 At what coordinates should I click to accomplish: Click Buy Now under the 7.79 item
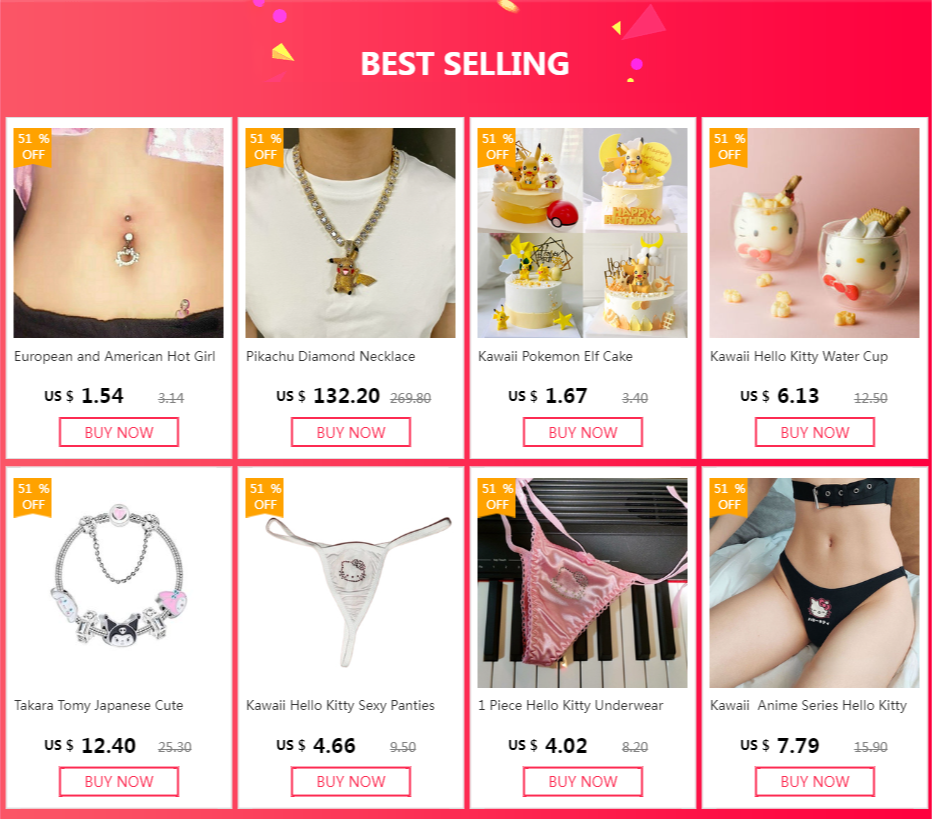coord(814,782)
